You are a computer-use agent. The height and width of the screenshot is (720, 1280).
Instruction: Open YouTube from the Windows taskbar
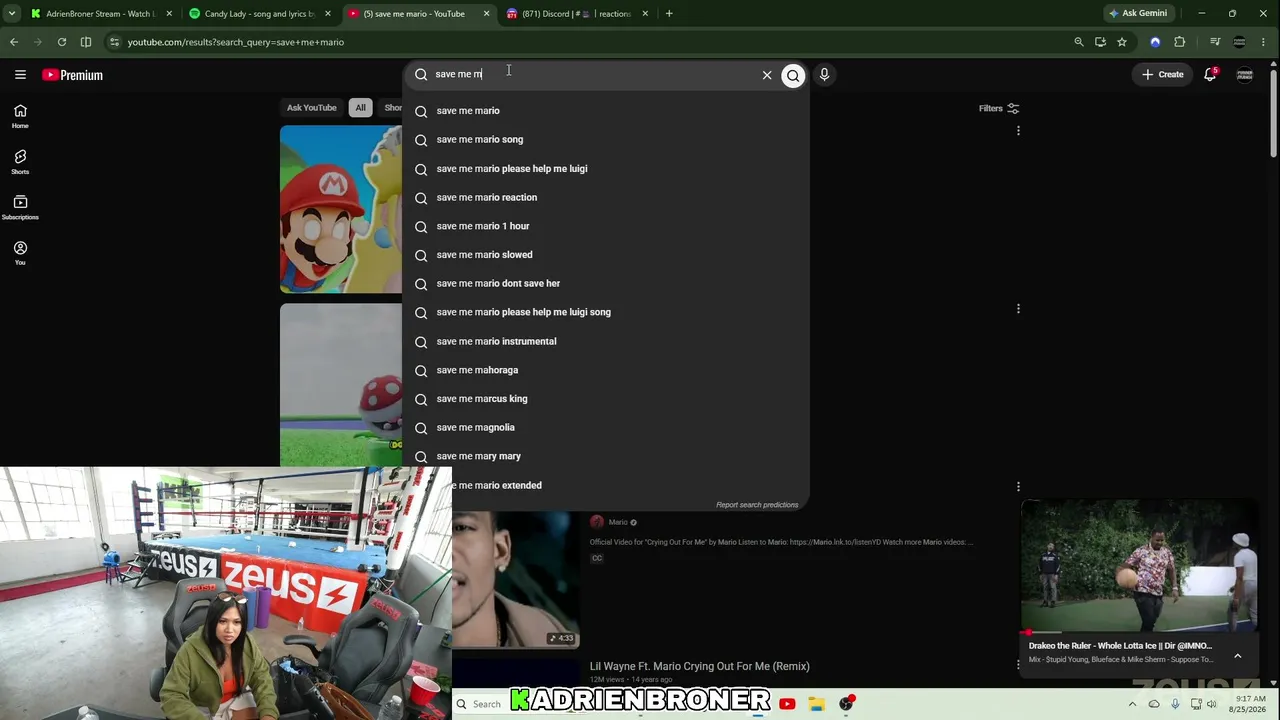click(x=787, y=704)
